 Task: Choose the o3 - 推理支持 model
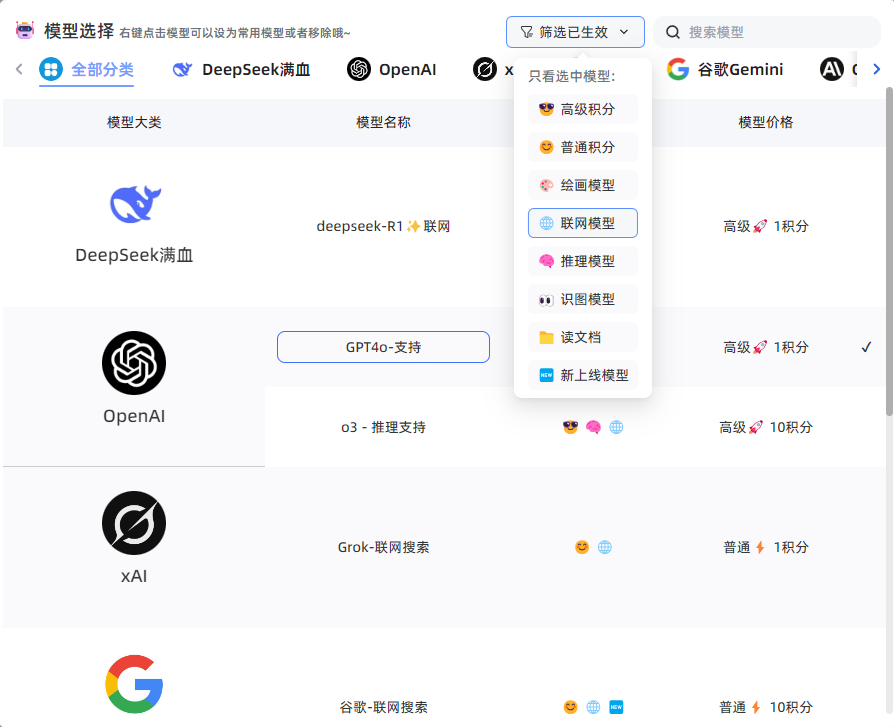coord(383,427)
